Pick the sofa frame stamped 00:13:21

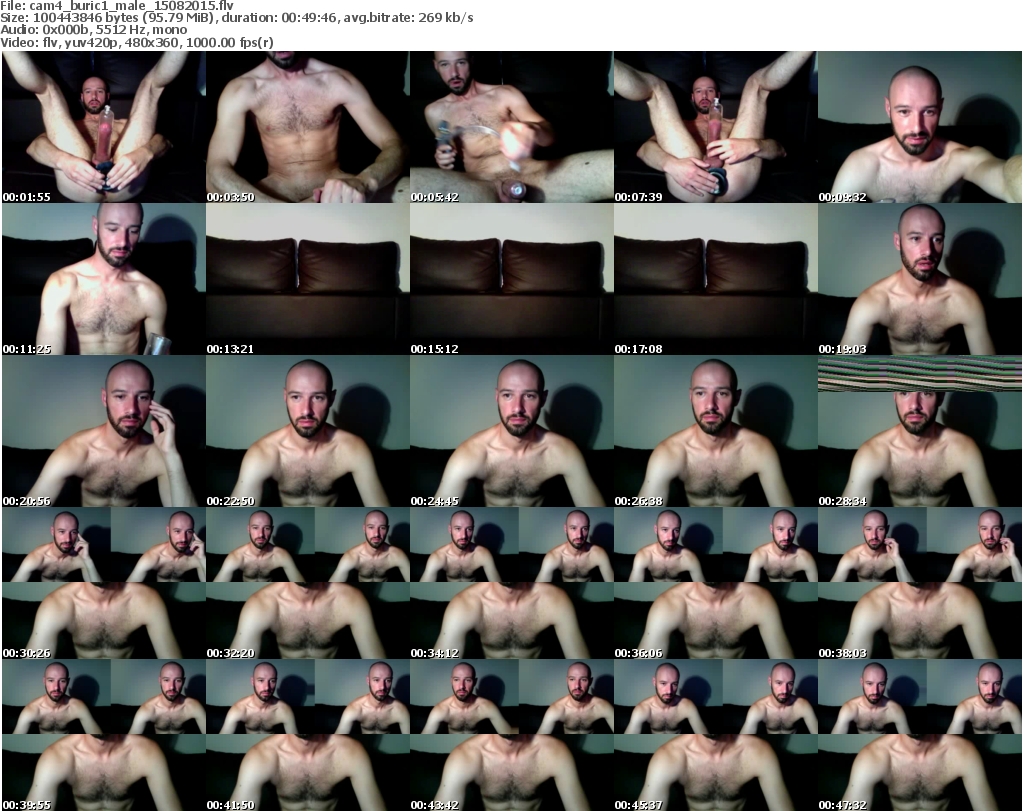click(308, 279)
